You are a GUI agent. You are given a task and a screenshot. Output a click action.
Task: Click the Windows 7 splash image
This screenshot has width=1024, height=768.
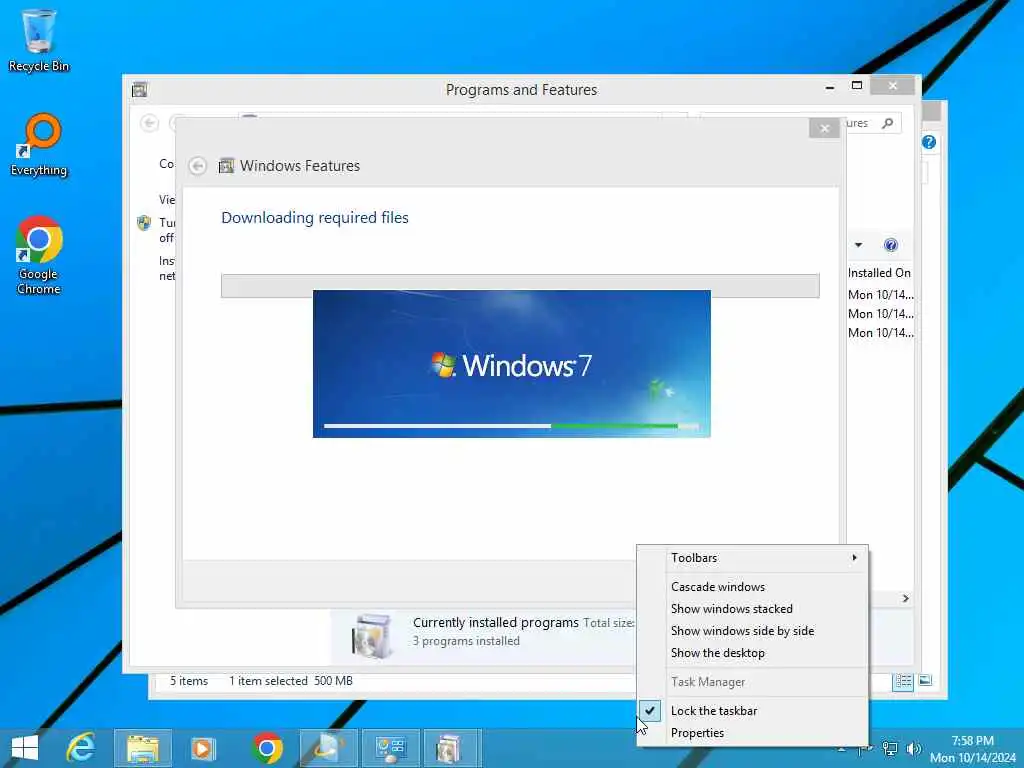(x=511, y=364)
